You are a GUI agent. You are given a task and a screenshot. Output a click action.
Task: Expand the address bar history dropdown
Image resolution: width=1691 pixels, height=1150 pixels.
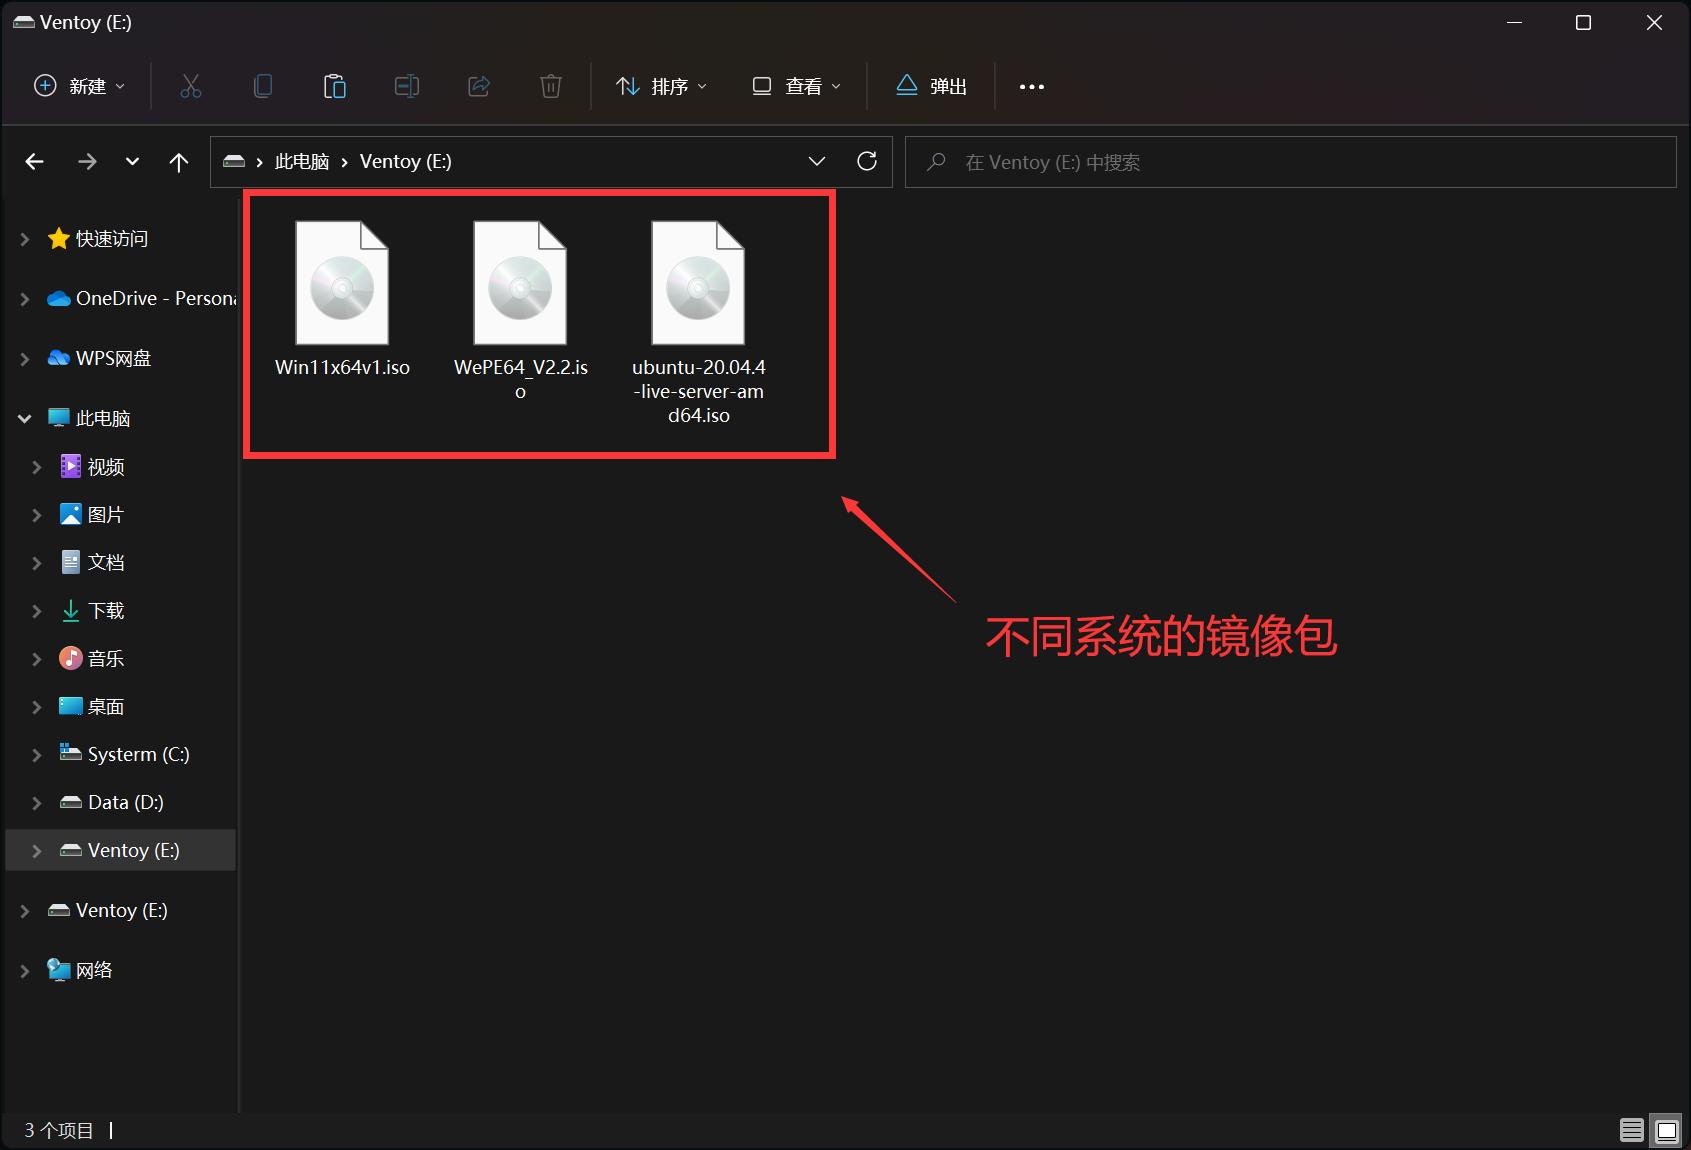[817, 161]
